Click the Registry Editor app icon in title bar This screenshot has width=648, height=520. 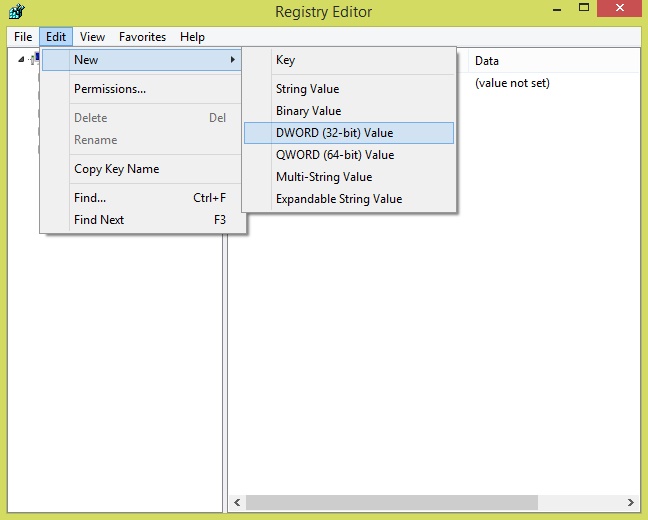pos(17,11)
